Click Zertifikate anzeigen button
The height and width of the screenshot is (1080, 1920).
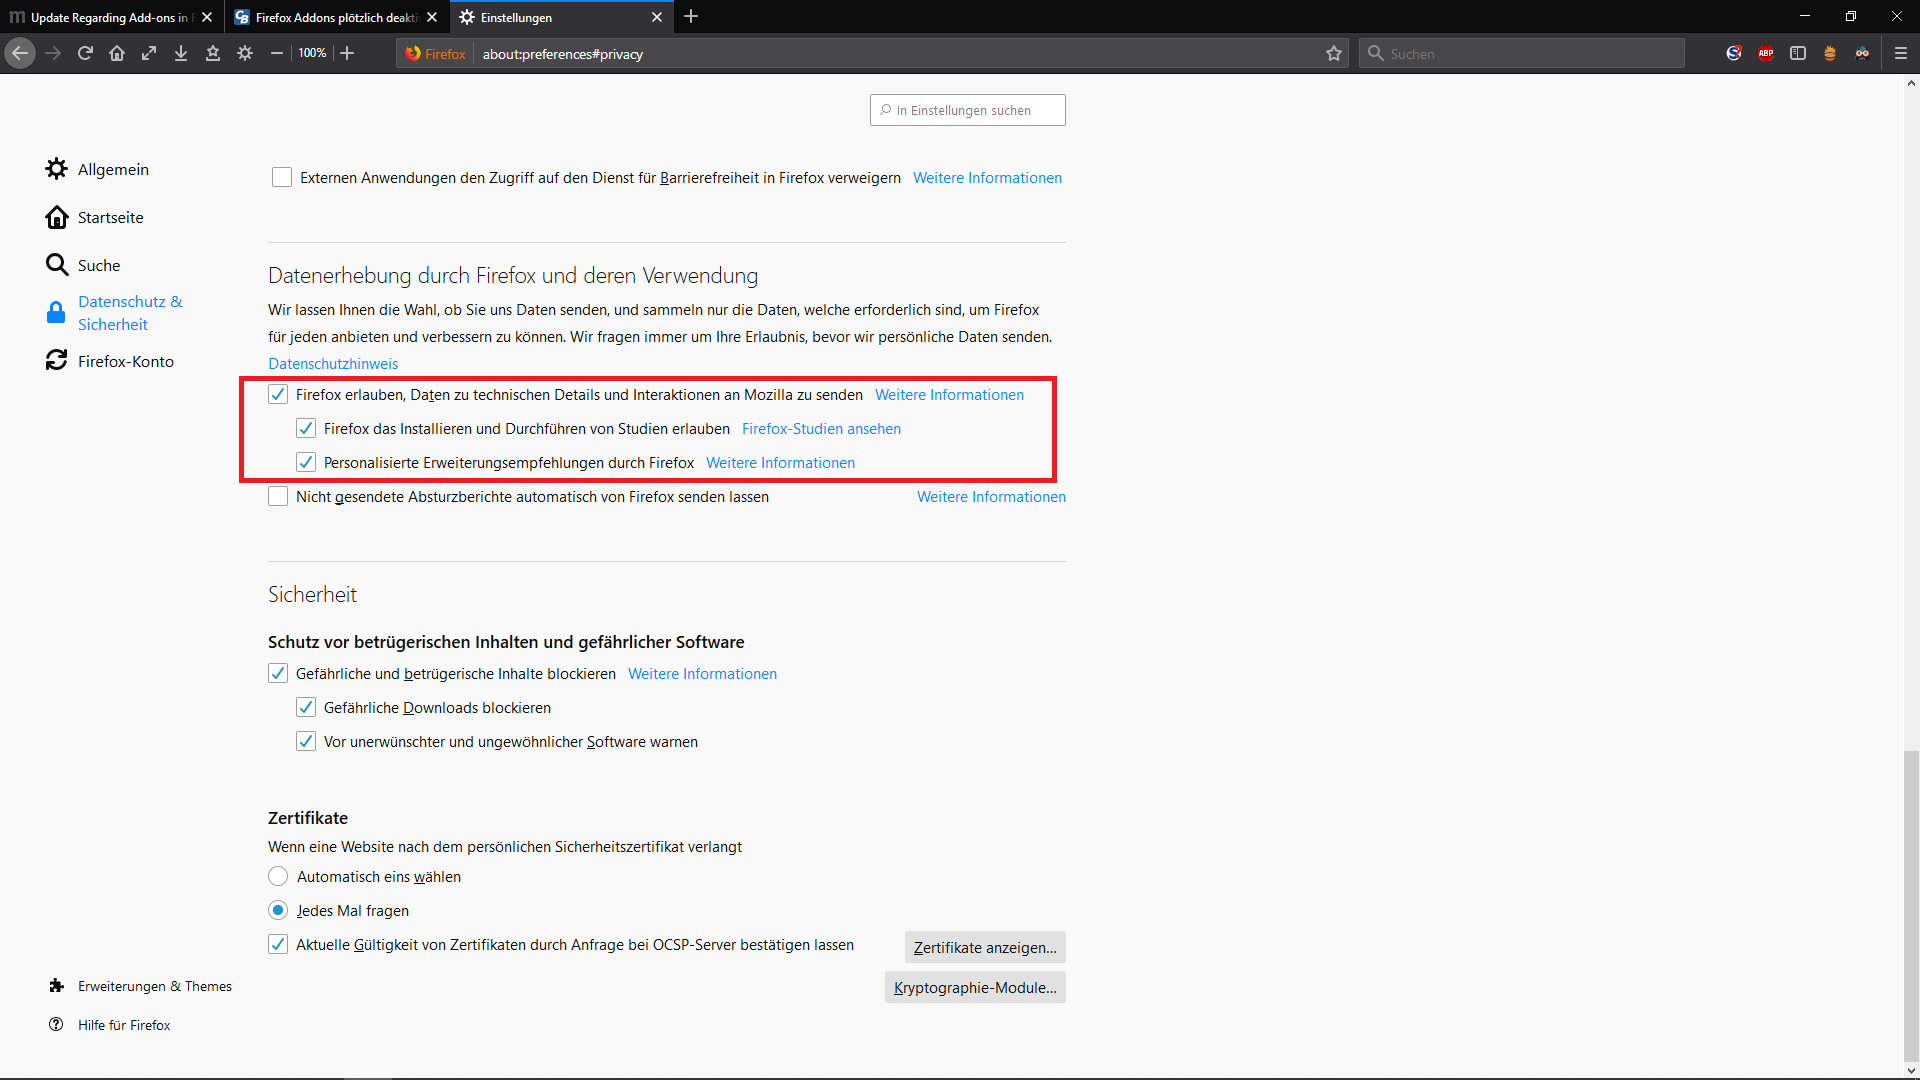click(984, 948)
